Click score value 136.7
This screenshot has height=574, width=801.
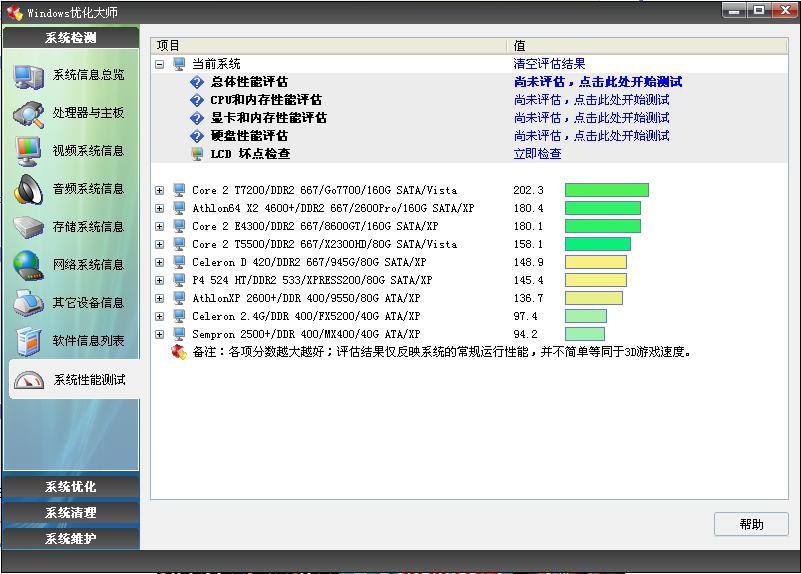pyautogui.click(x=528, y=298)
